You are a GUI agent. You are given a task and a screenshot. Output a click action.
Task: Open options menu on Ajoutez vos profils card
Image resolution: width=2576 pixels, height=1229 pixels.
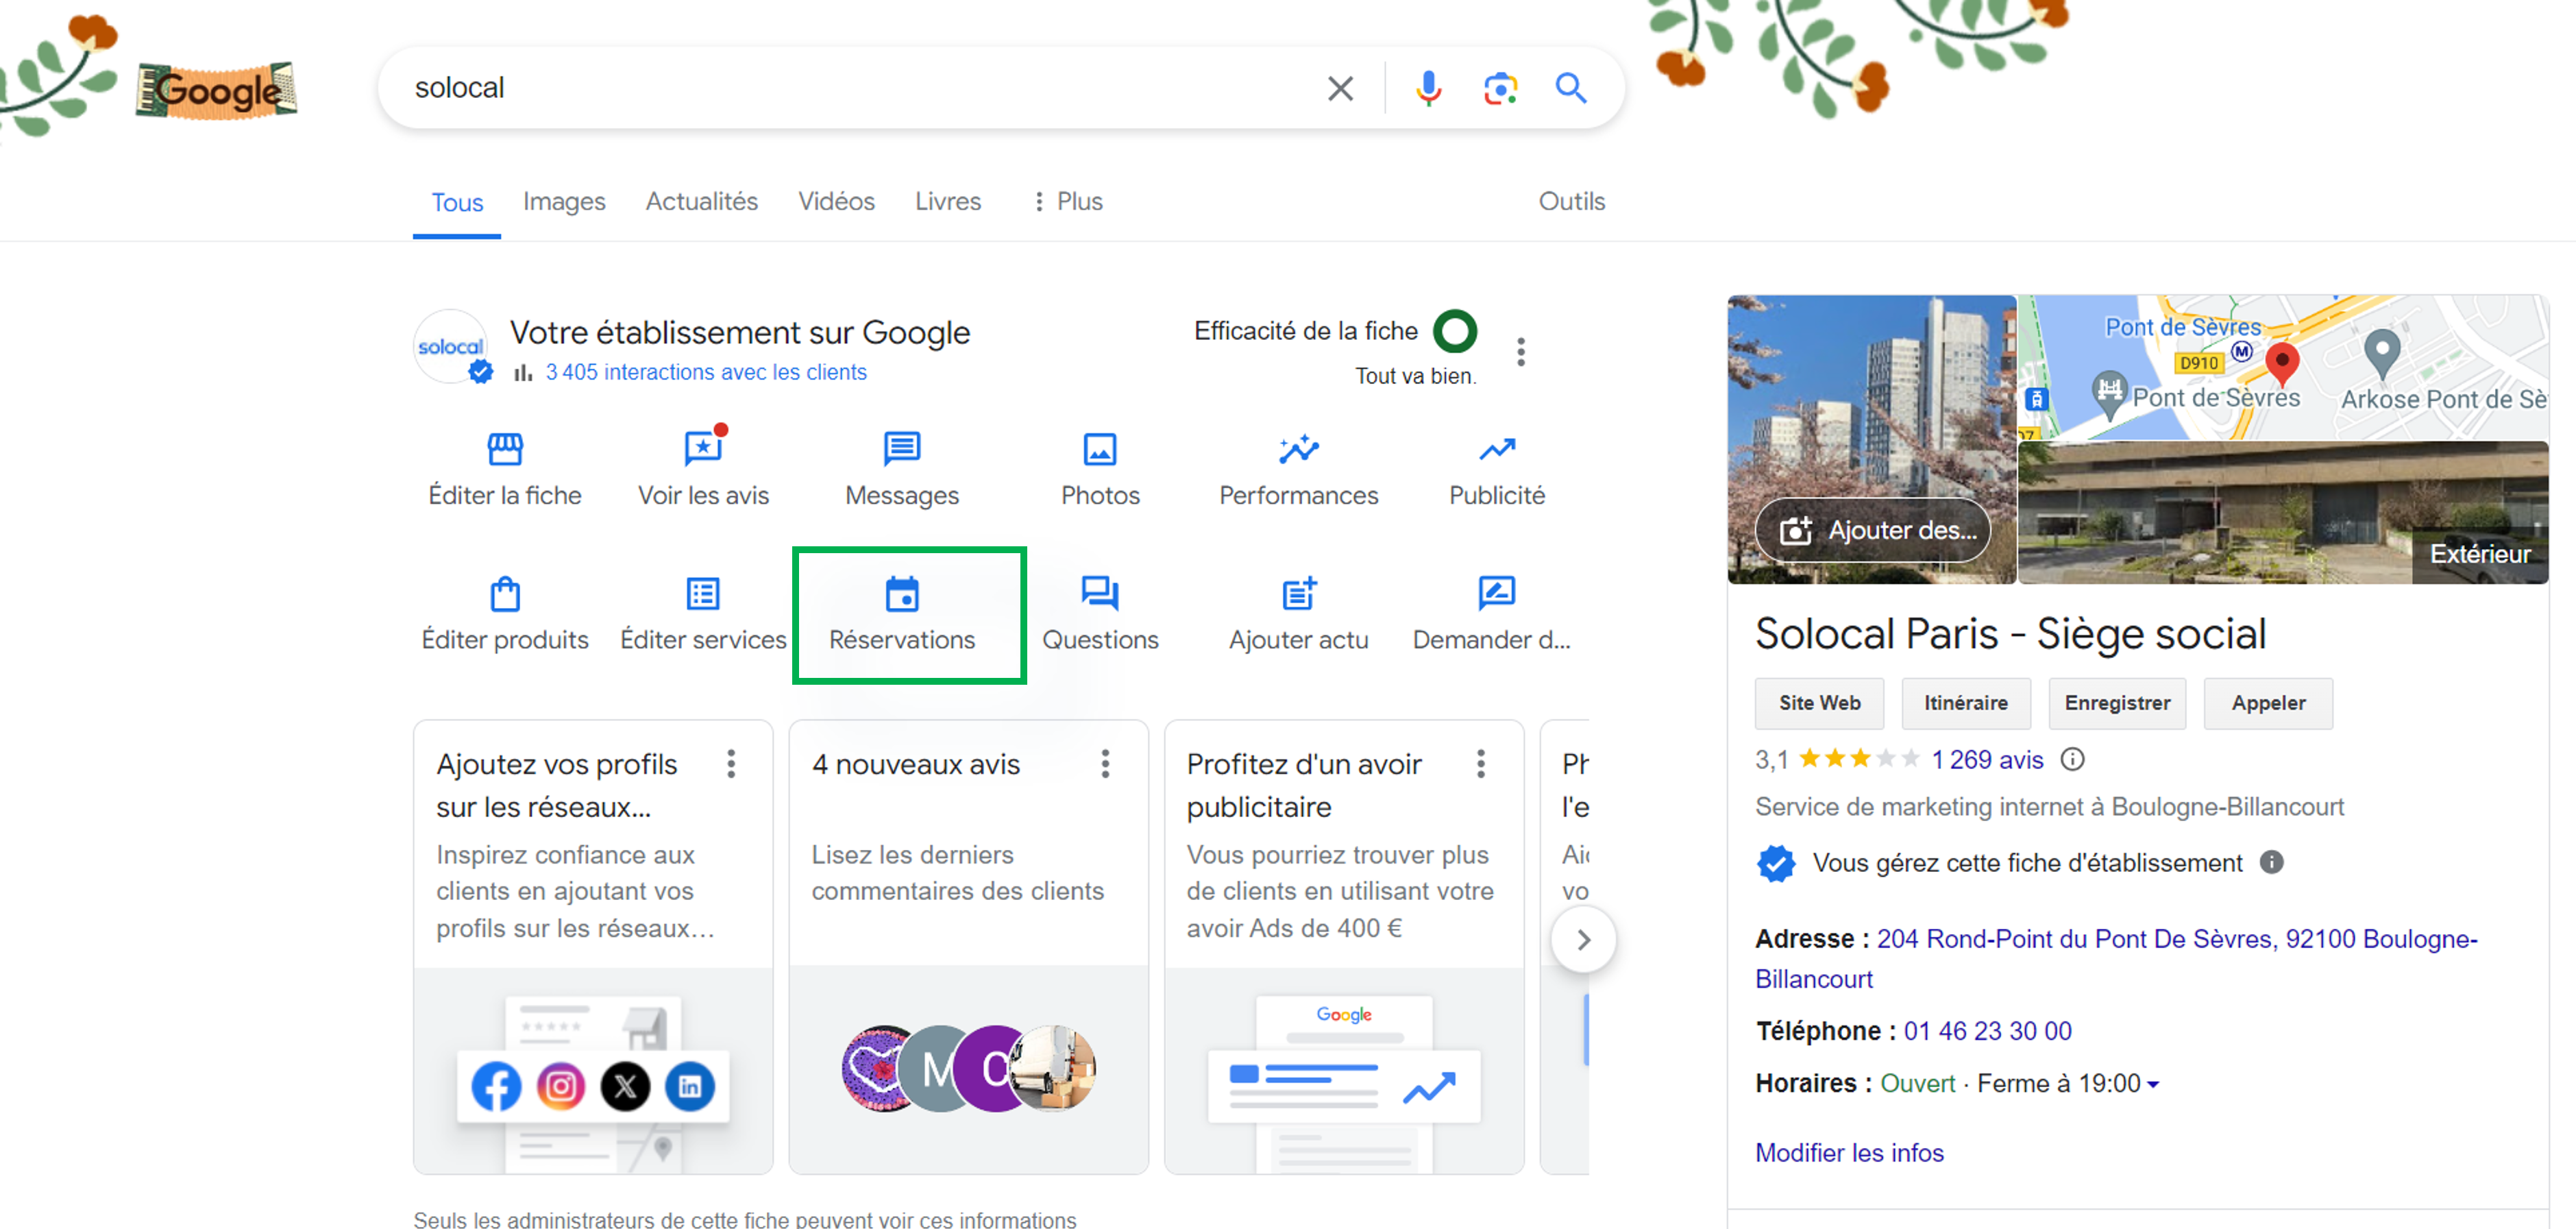(x=731, y=764)
